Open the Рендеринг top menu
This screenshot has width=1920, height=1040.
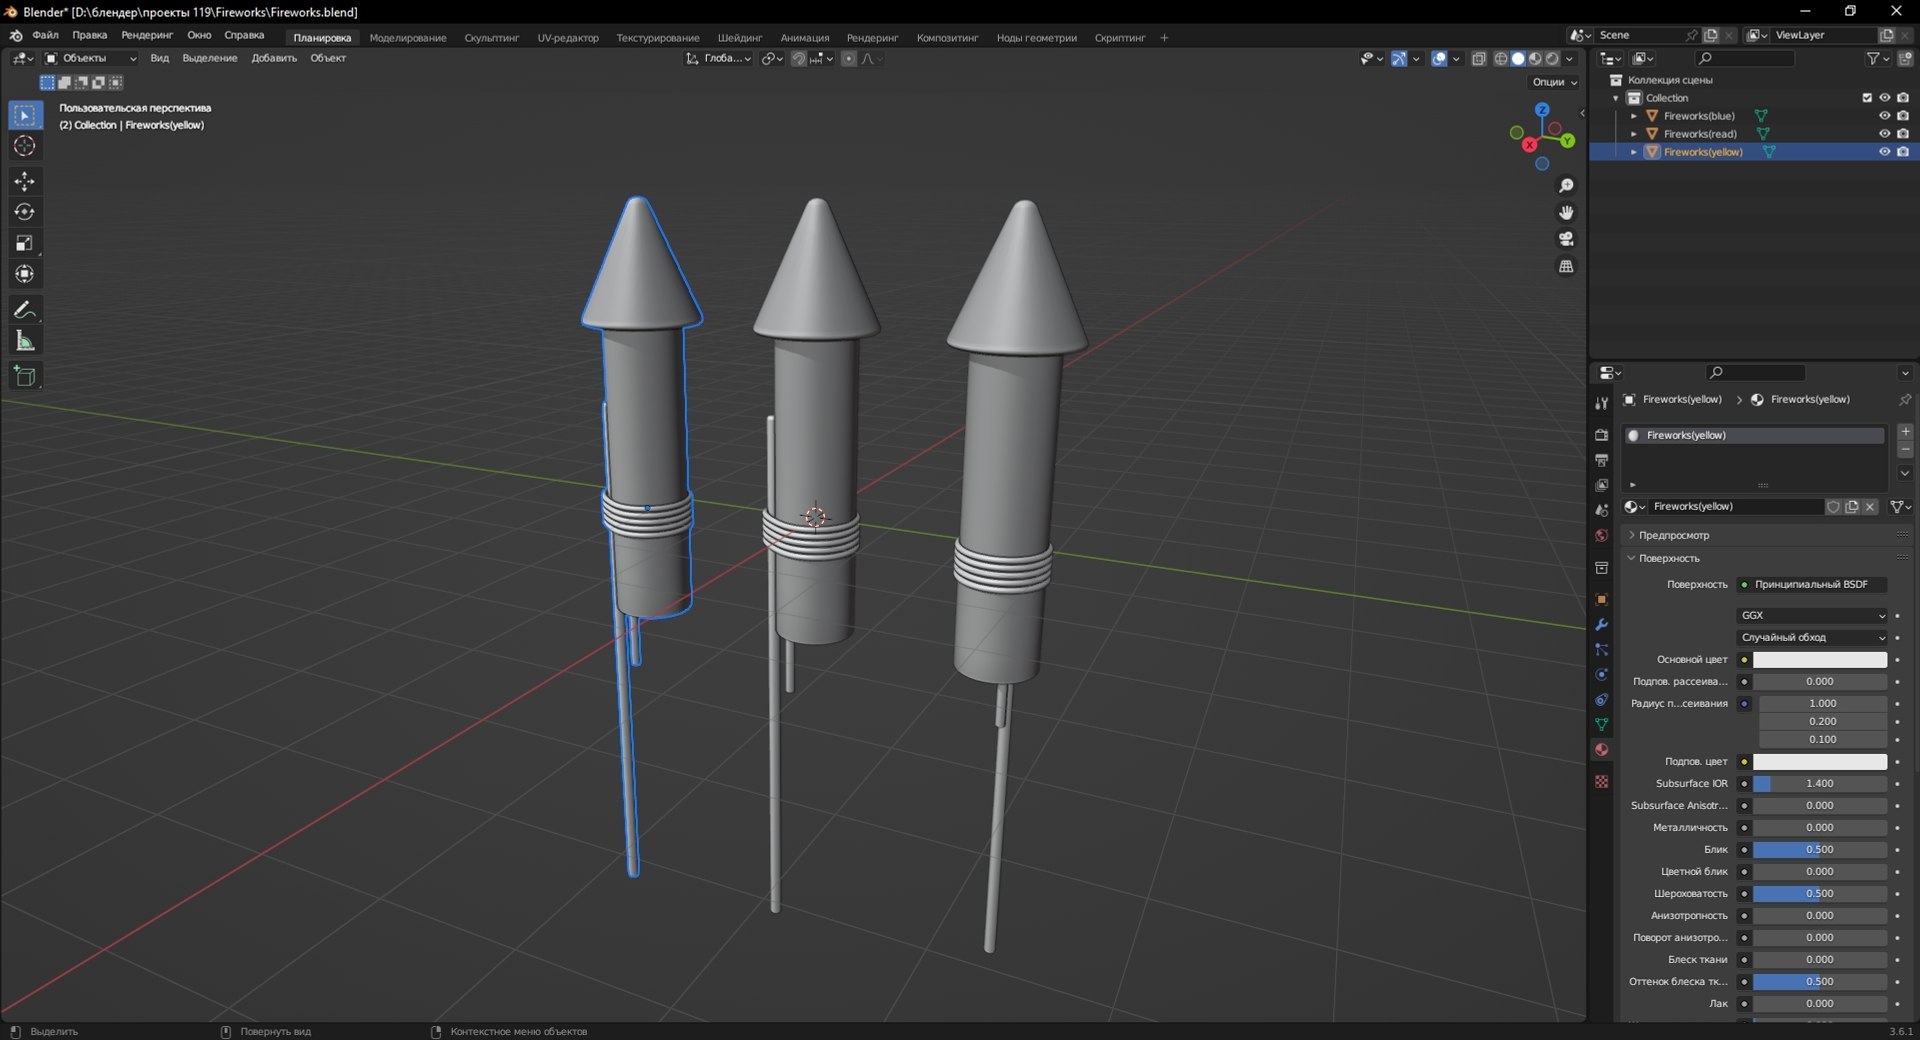tap(147, 35)
